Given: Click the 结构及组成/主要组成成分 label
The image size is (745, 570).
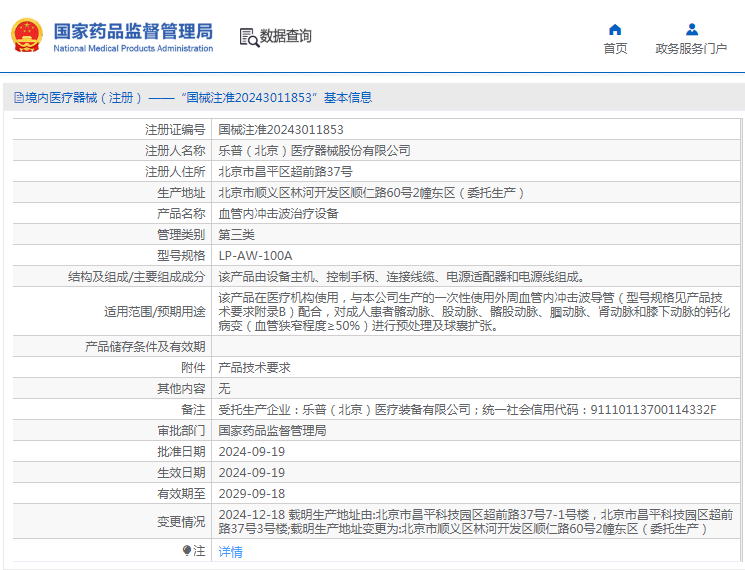Looking at the screenshot, I should click(136, 276).
